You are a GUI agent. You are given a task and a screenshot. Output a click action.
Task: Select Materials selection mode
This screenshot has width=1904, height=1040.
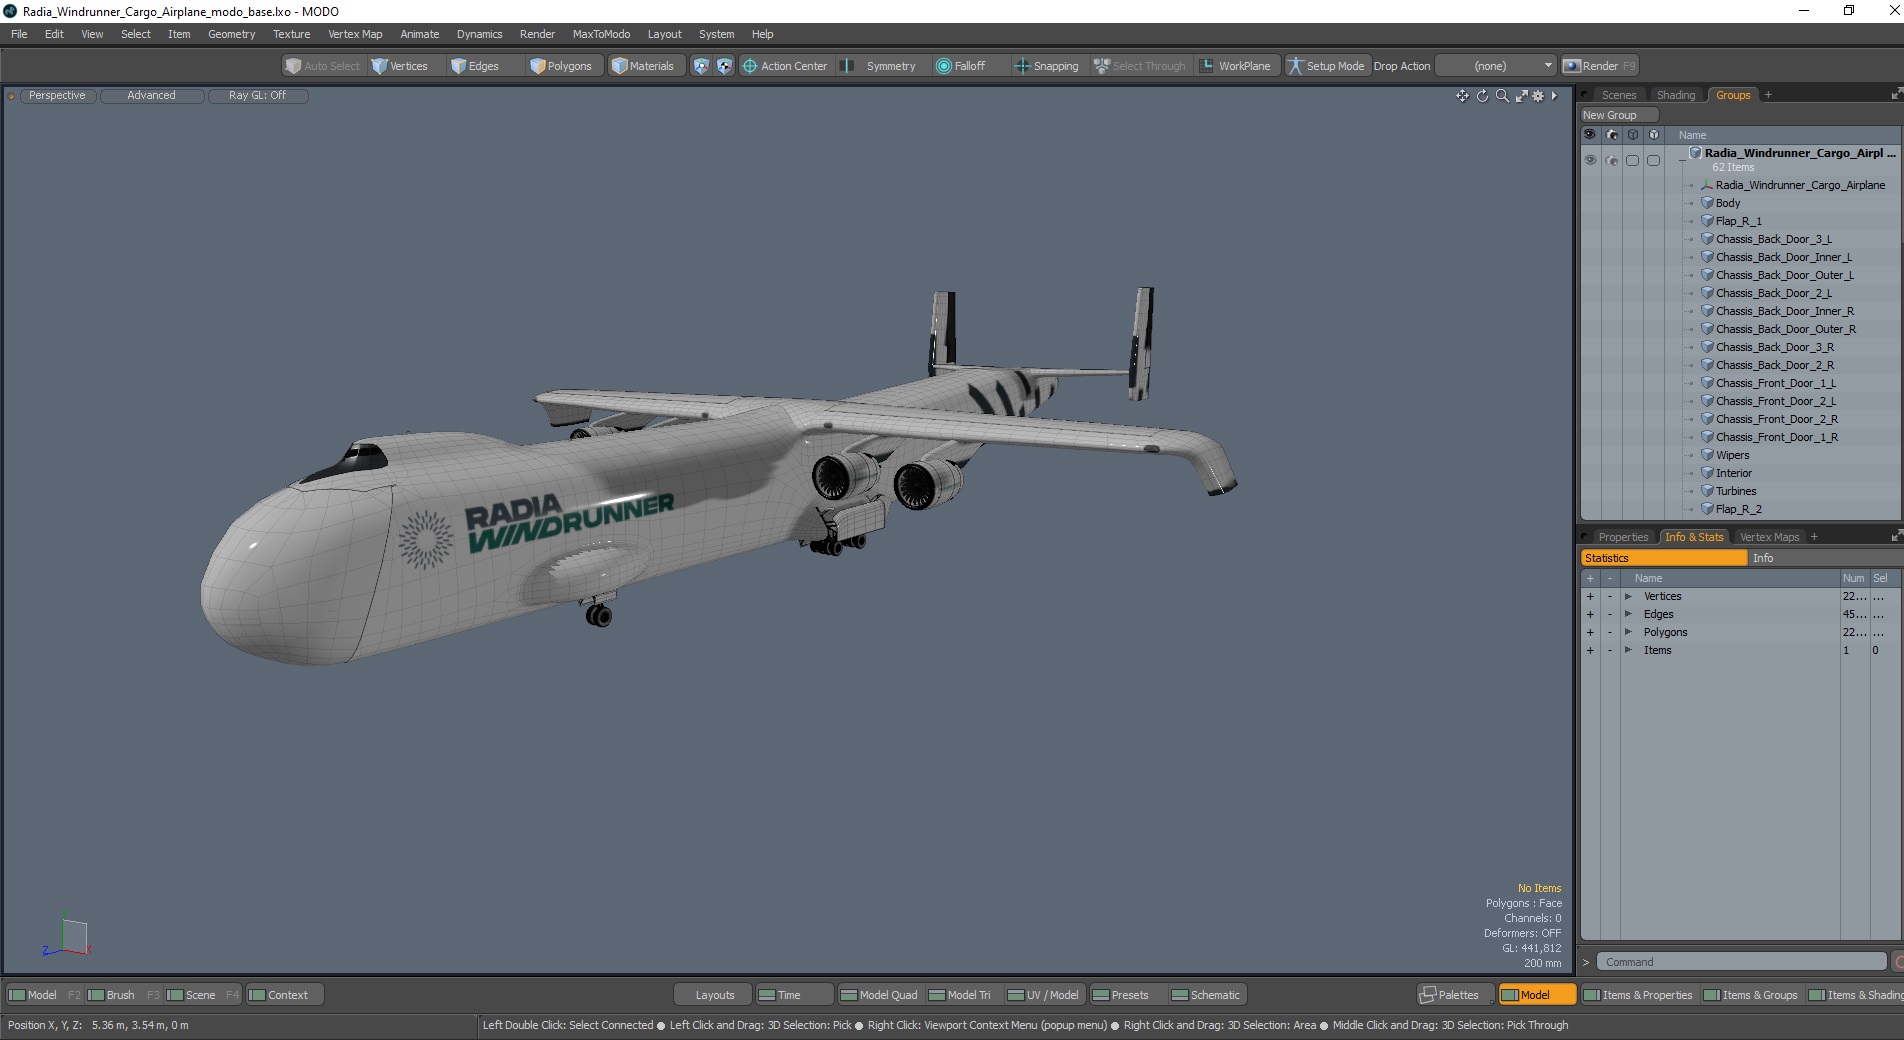click(x=643, y=66)
